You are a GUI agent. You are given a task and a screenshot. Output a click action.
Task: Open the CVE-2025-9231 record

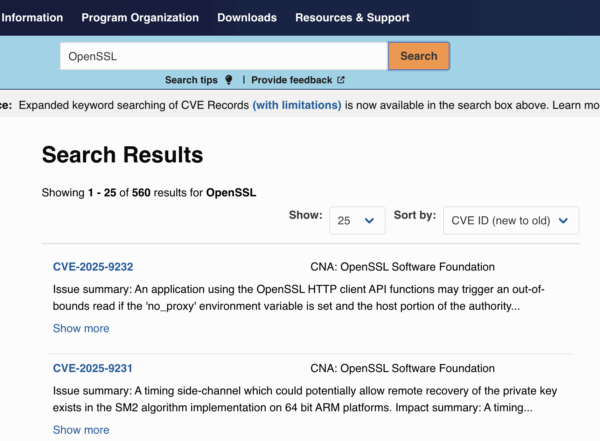tap(93, 368)
